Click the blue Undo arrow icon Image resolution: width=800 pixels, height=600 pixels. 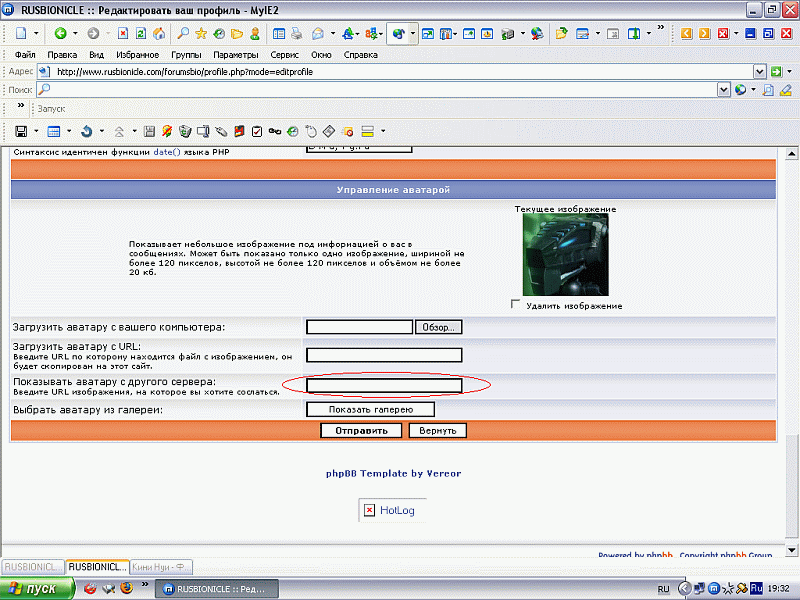[x=87, y=132]
